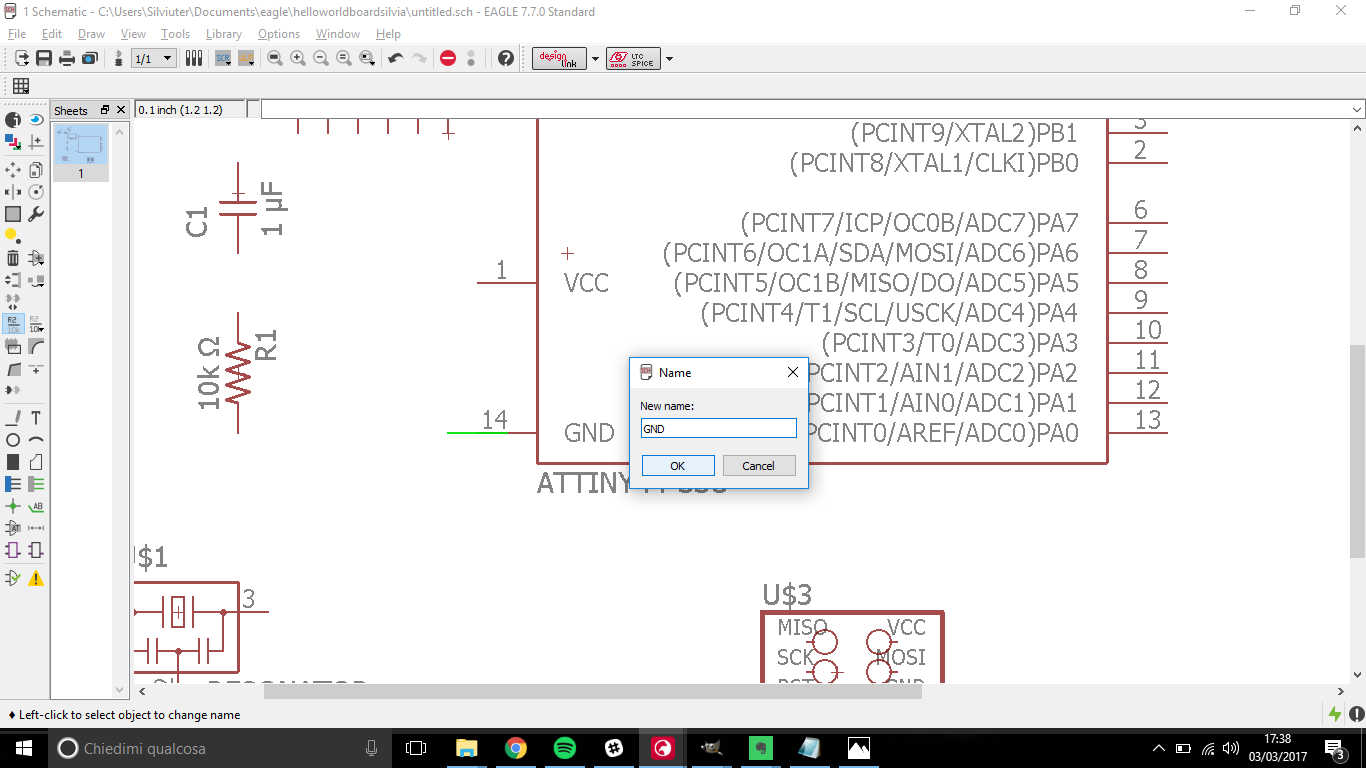Select the Info tool icon
This screenshot has width=1366, height=768.
tap(13, 119)
